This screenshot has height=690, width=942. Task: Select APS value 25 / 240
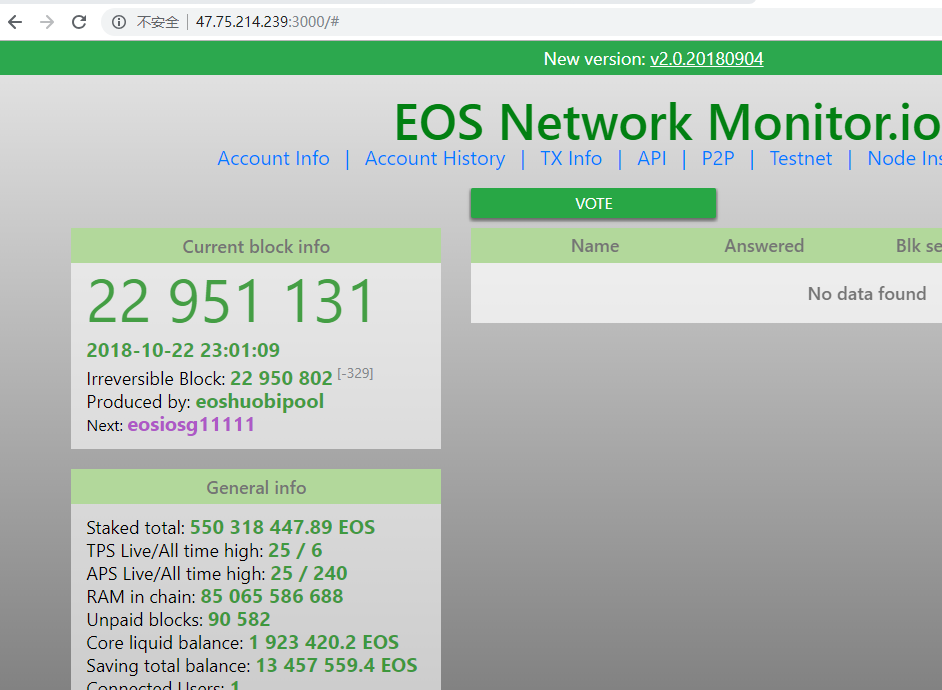click(x=309, y=573)
